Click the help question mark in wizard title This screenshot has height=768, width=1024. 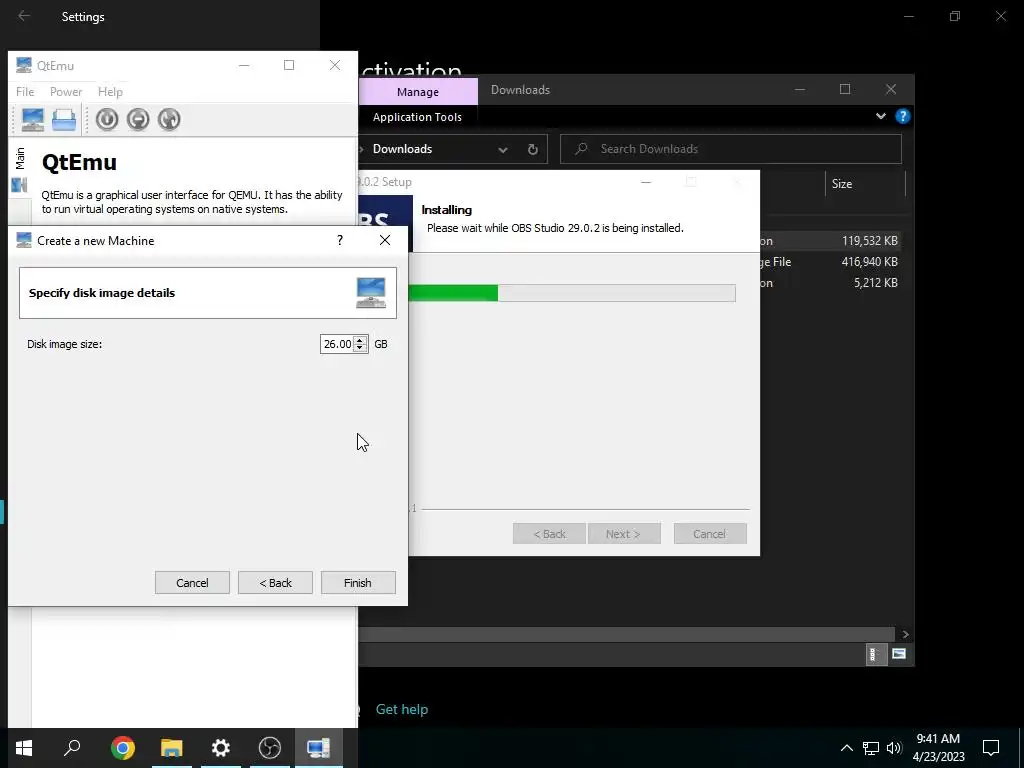pyautogui.click(x=340, y=240)
